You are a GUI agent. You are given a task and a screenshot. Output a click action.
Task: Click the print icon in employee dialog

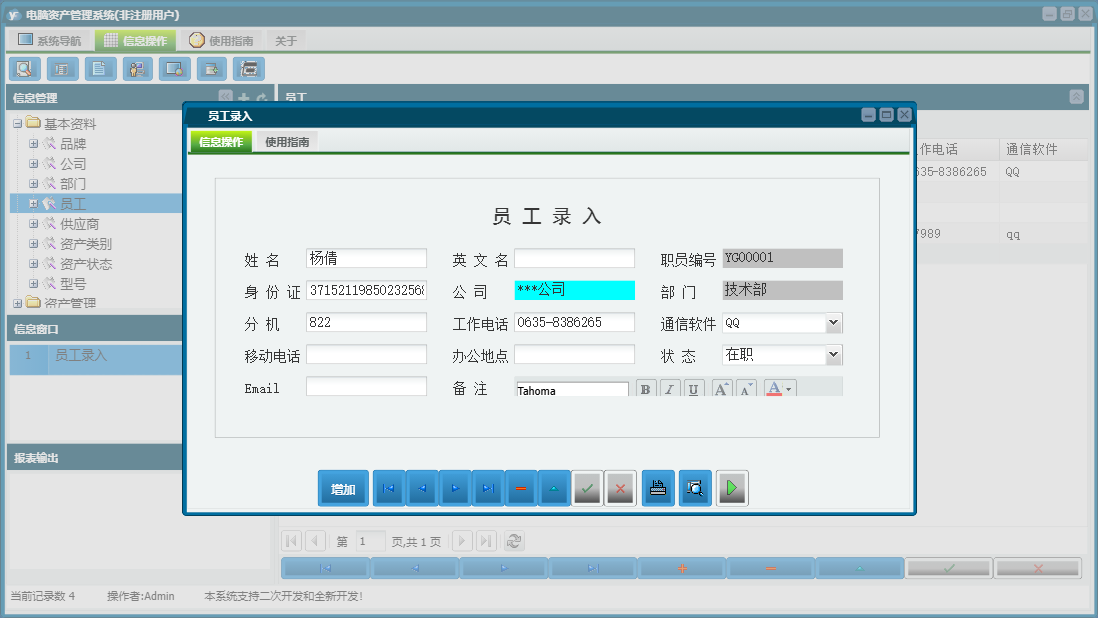point(658,488)
